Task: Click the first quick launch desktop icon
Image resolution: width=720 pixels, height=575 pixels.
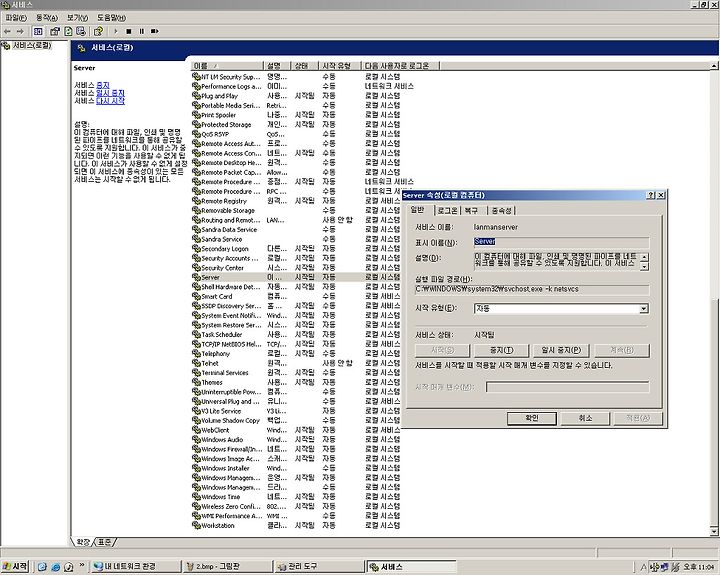Action: [x=42, y=567]
